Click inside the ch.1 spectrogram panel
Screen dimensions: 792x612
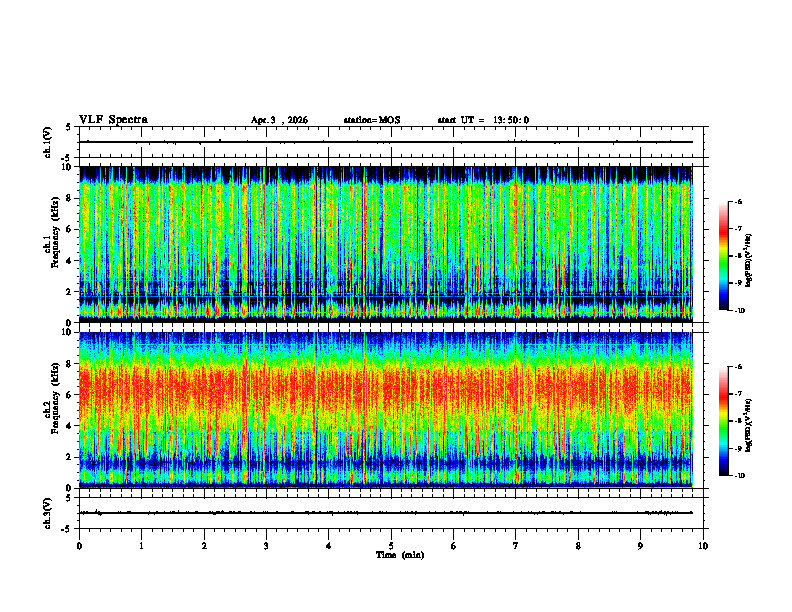pyautogui.click(x=386, y=244)
